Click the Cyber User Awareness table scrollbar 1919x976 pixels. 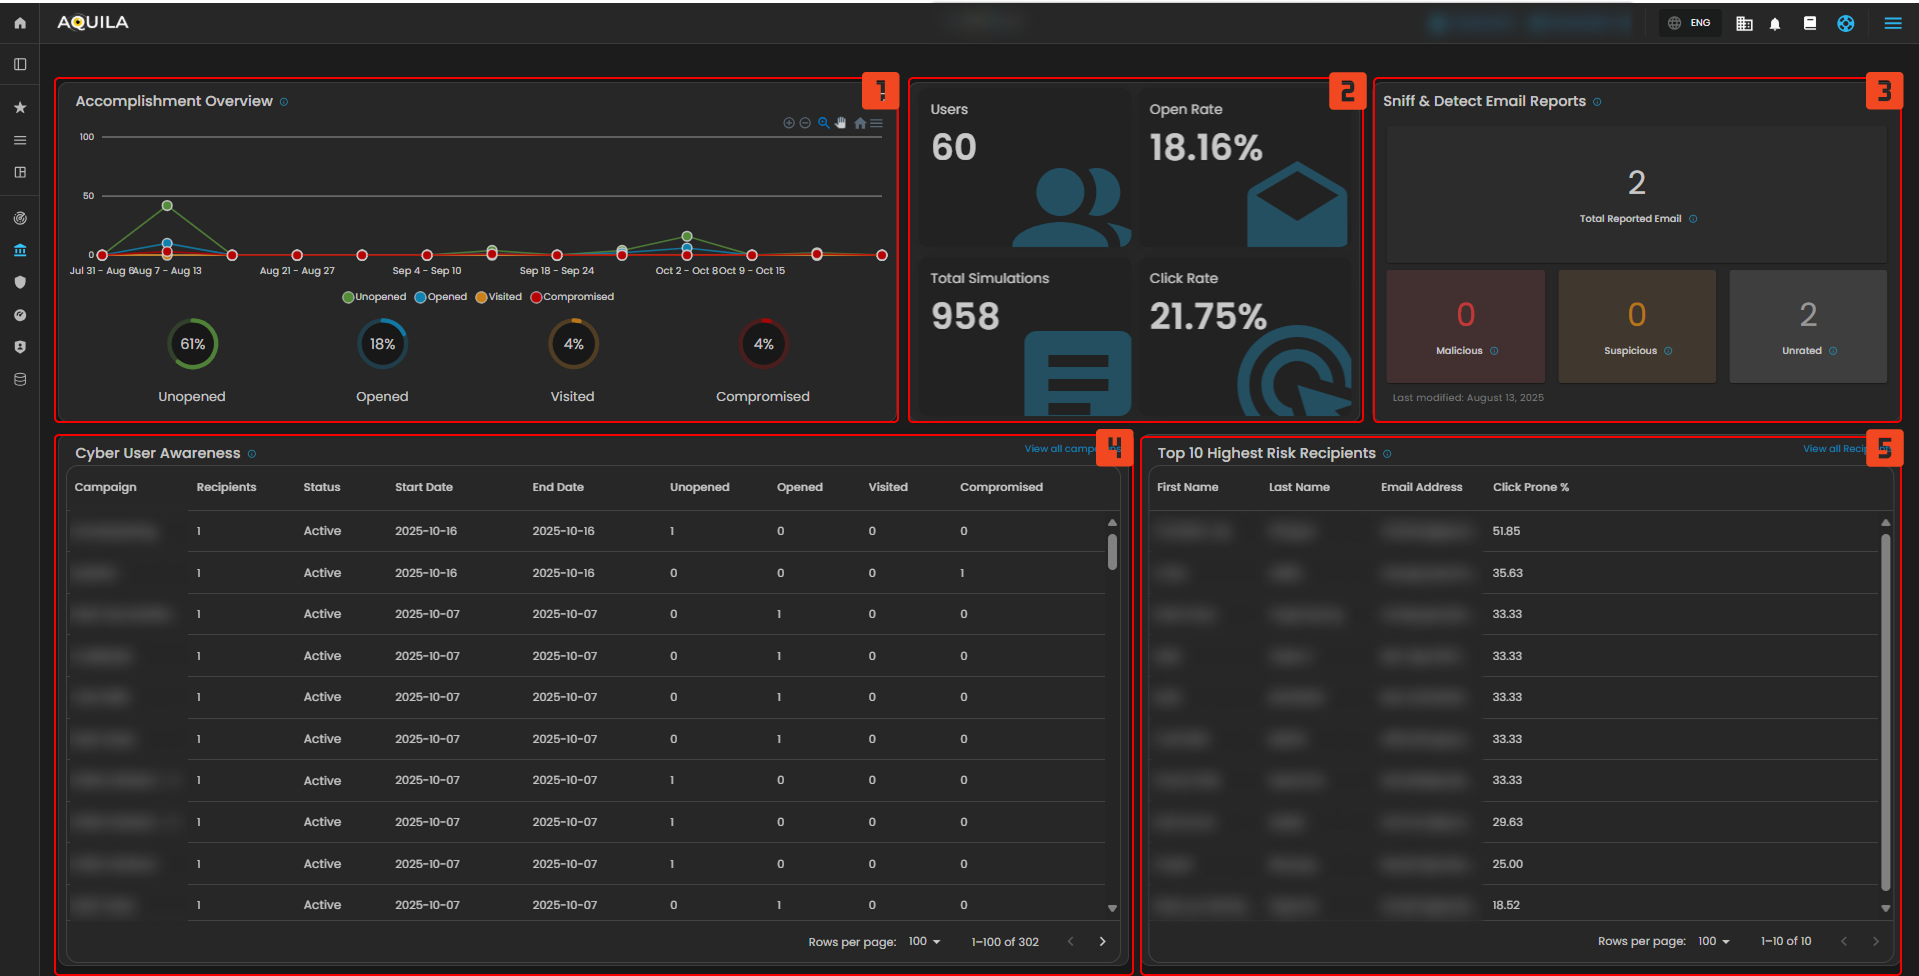pos(1112,552)
